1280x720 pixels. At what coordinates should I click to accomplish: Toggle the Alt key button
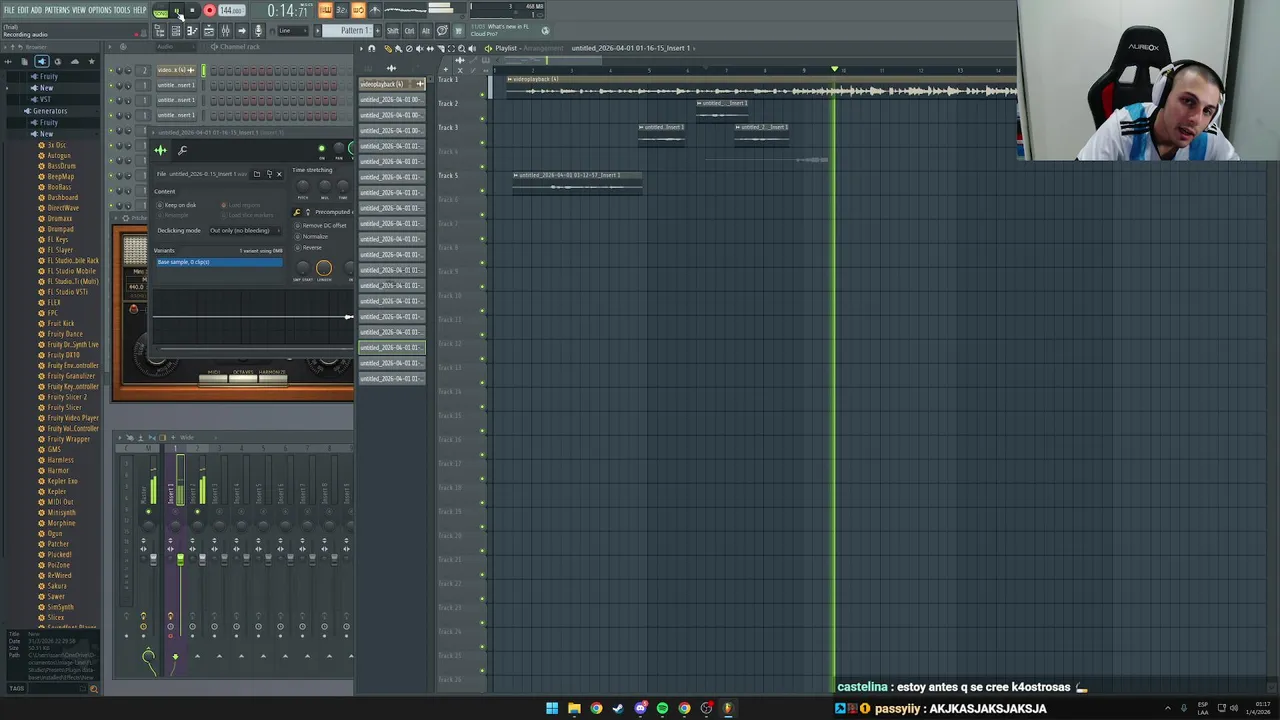tap(426, 31)
